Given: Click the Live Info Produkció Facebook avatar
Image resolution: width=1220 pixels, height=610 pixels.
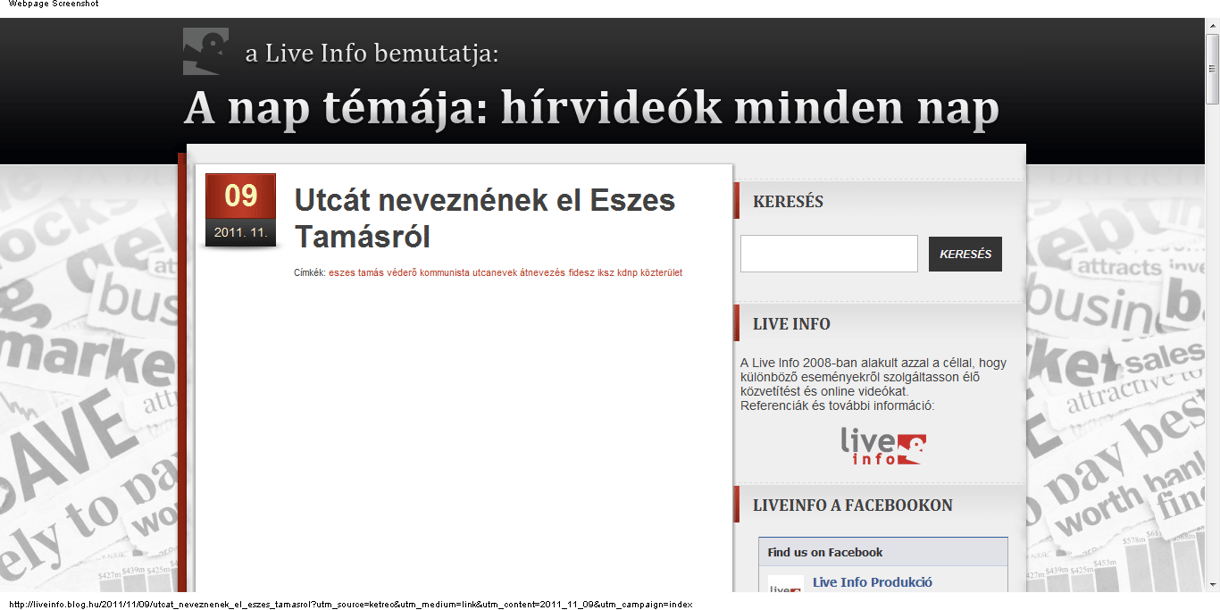Looking at the screenshot, I should 786,583.
